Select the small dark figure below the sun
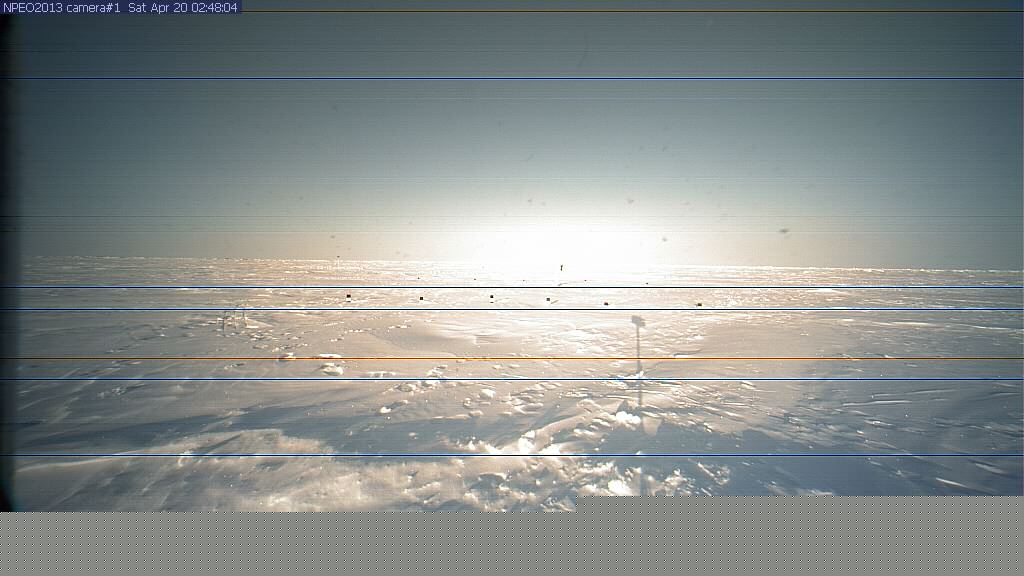The image size is (1024, 576). pos(562,268)
